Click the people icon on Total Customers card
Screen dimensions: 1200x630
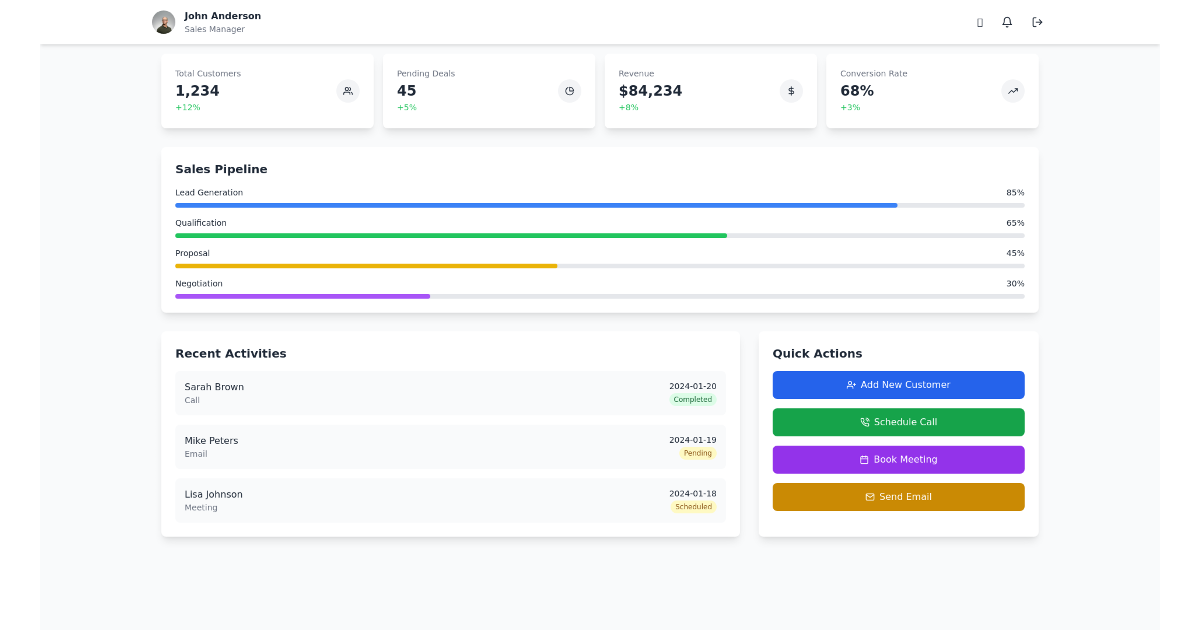point(348,91)
